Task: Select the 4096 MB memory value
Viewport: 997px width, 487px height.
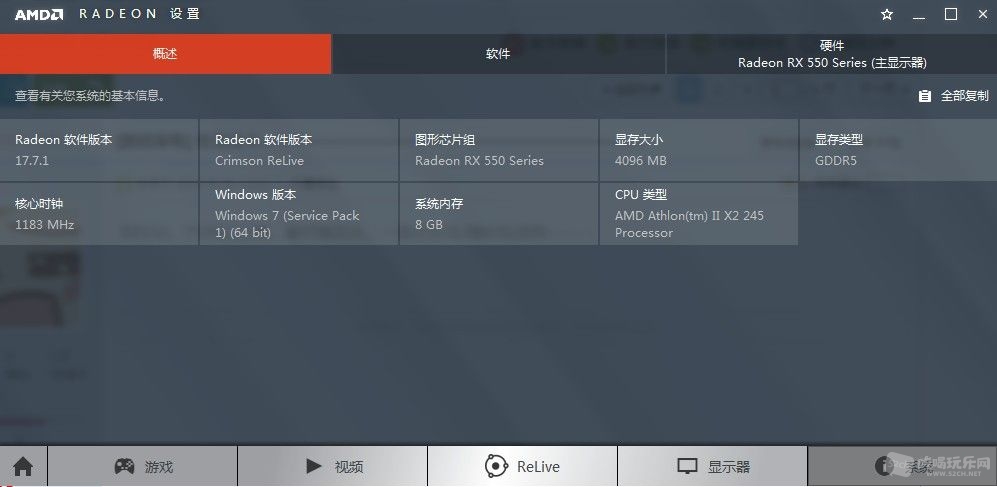Action: pyautogui.click(x=641, y=161)
